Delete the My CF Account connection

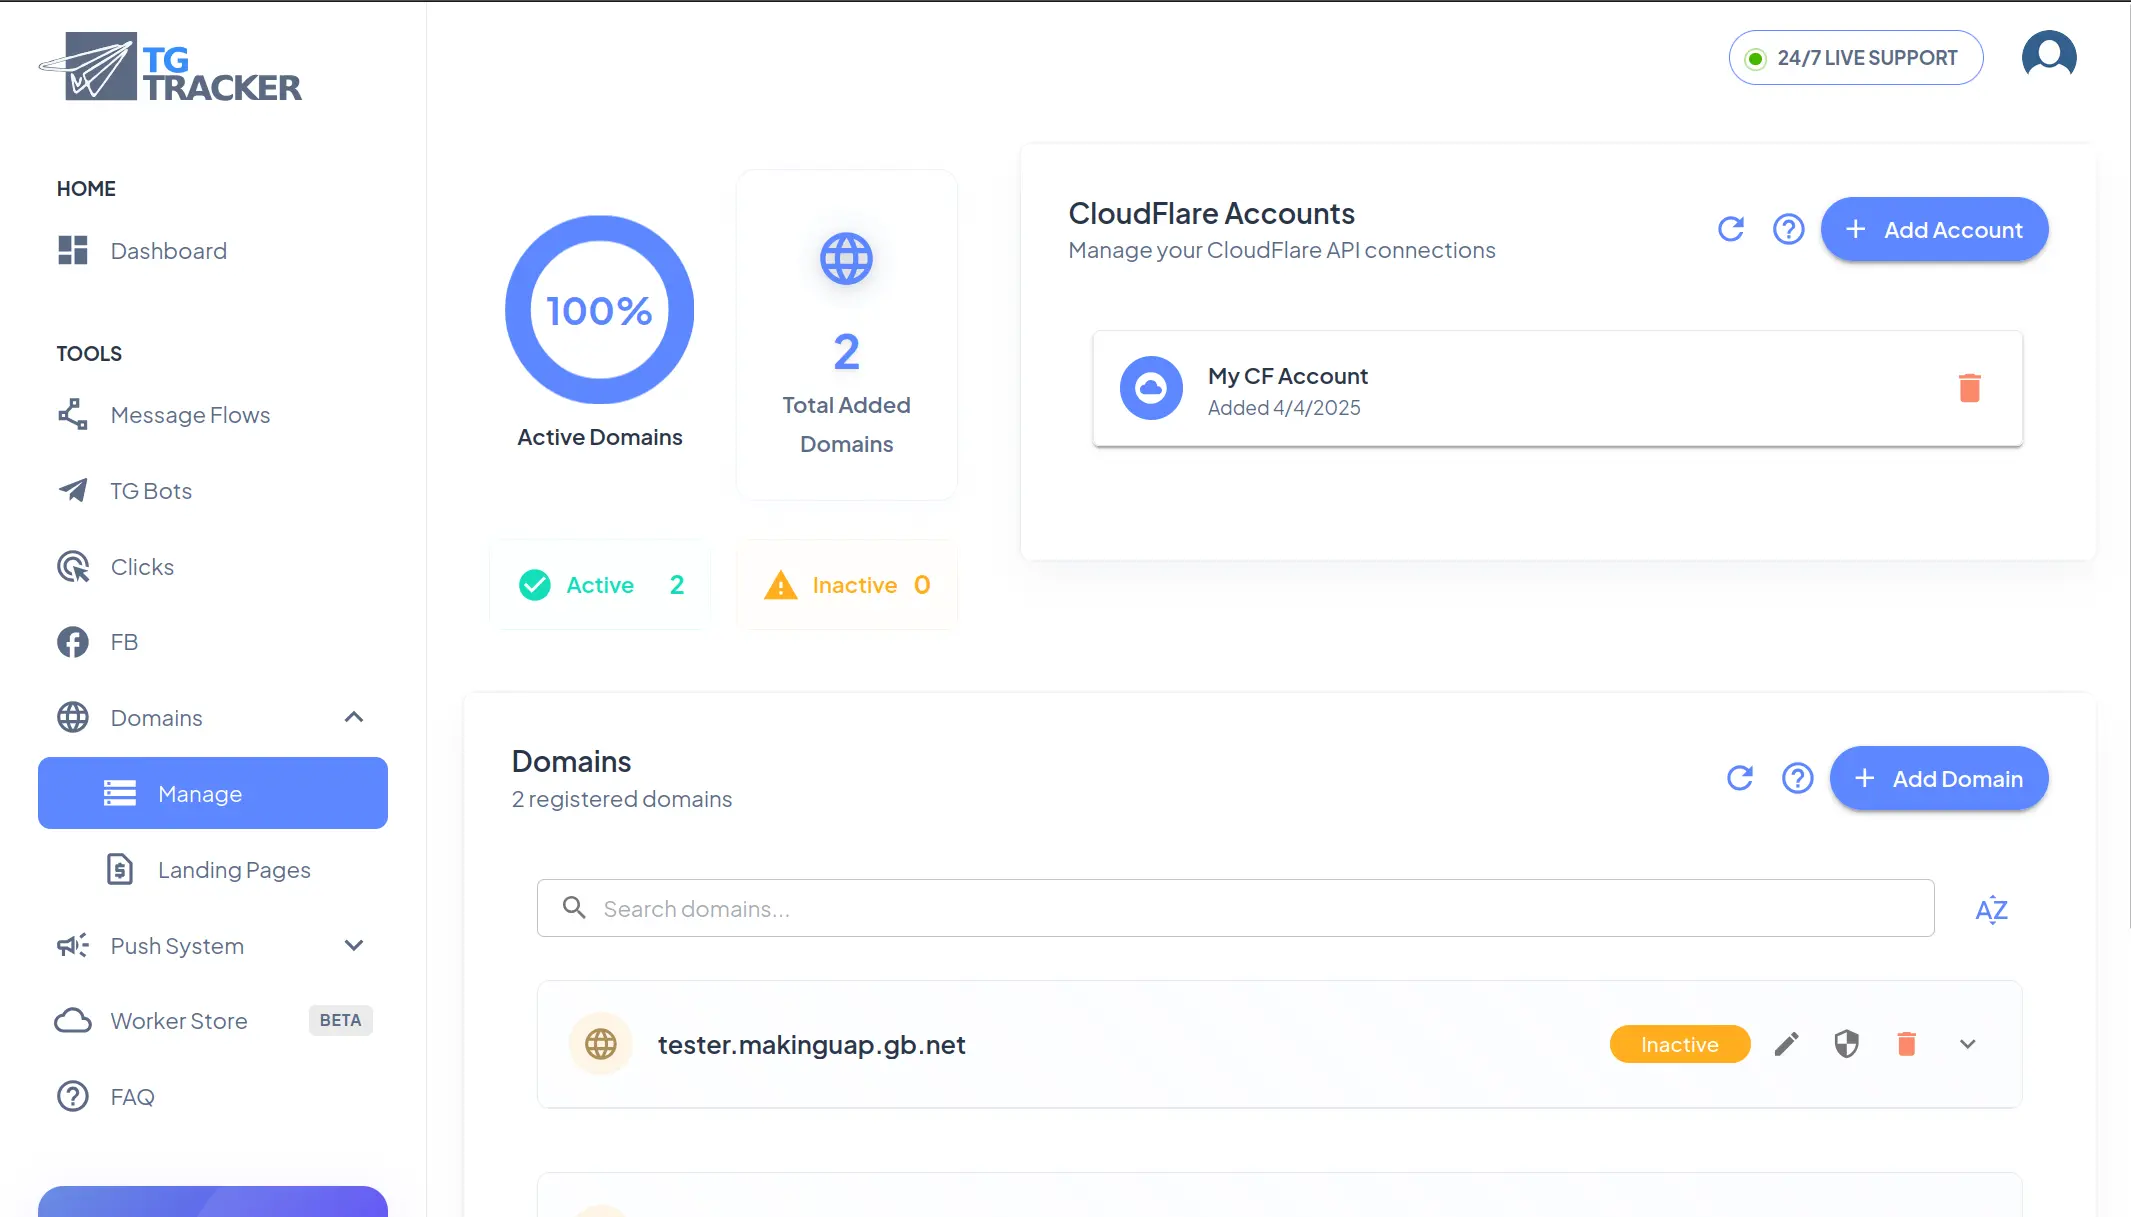(x=1969, y=389)
